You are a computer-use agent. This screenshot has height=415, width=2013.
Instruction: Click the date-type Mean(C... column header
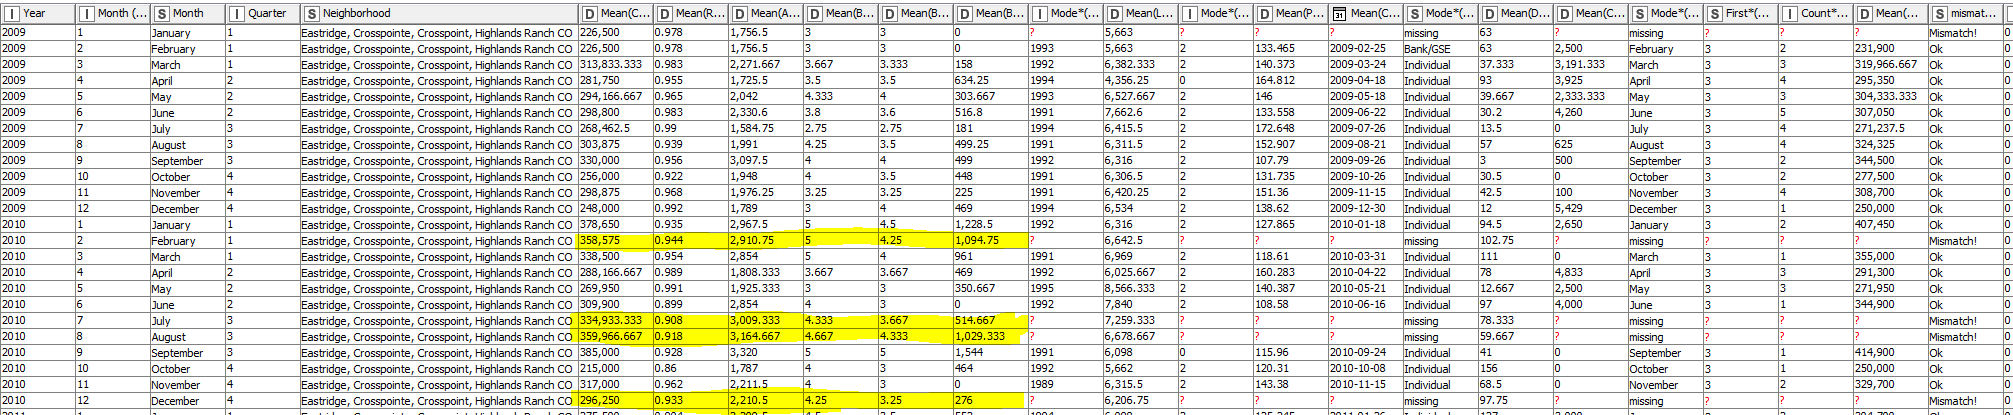coord(1366,13)
